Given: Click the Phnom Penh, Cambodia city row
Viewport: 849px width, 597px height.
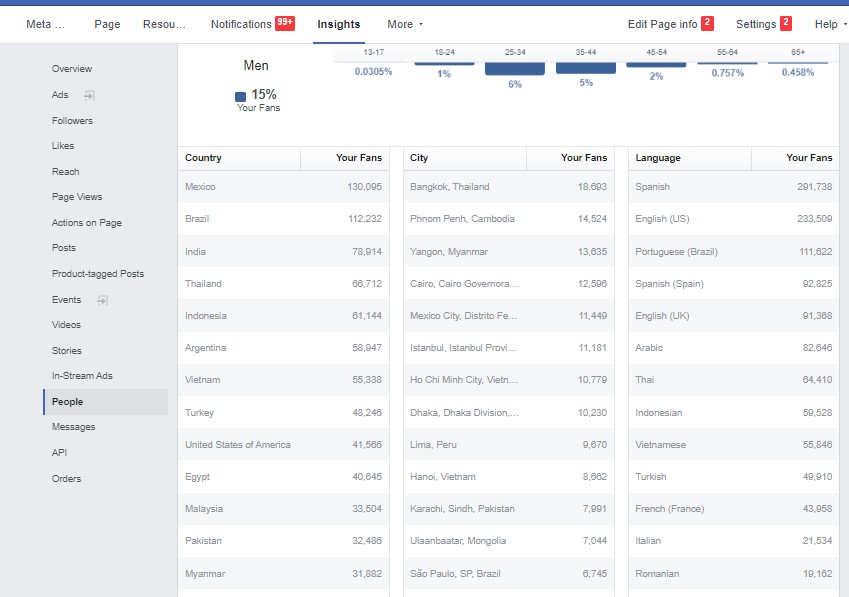Looking at the screenshot, I should click(x=508, y=219).
